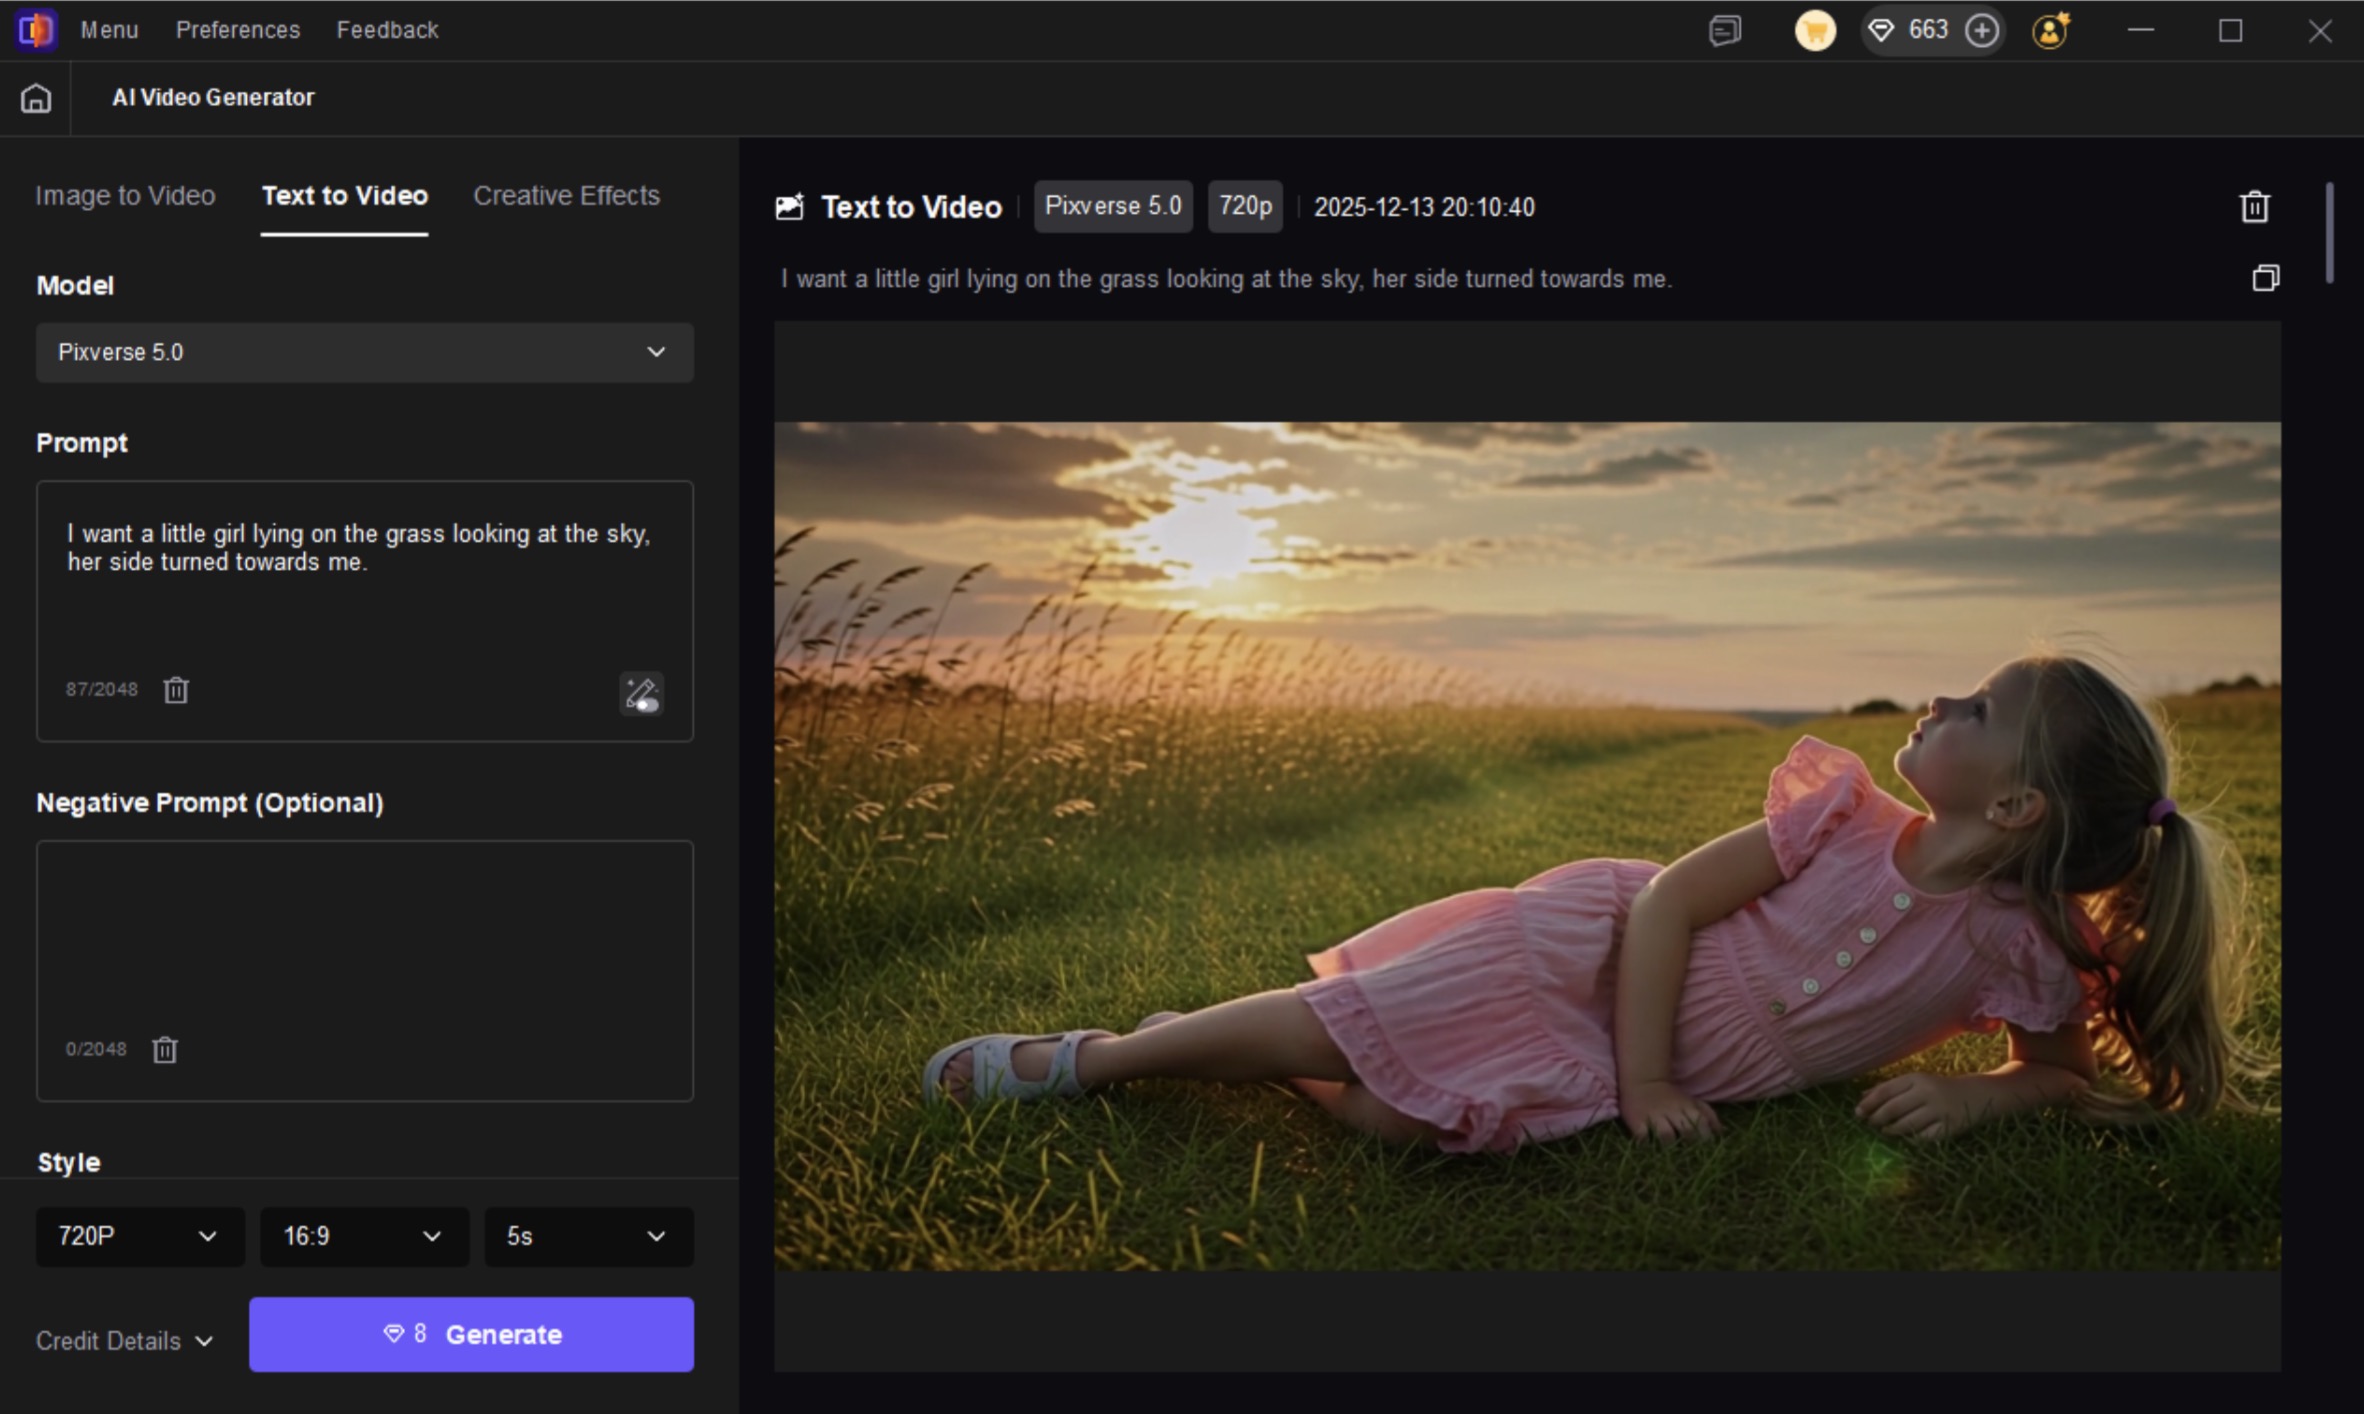This screenshot has height=1414, width=2364.
Task: Open user account profile icon
Action: coord(2050,30)
